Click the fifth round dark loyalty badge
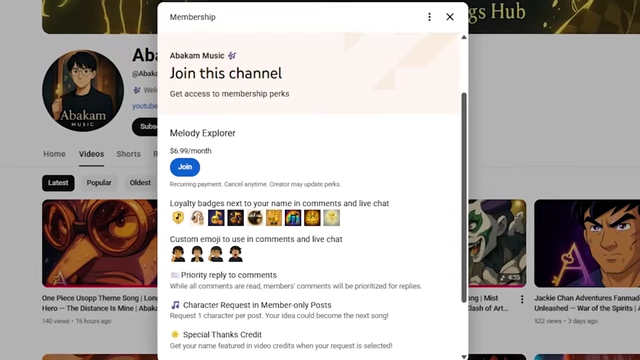The image size is (640, 360). [x=255, y=218]
